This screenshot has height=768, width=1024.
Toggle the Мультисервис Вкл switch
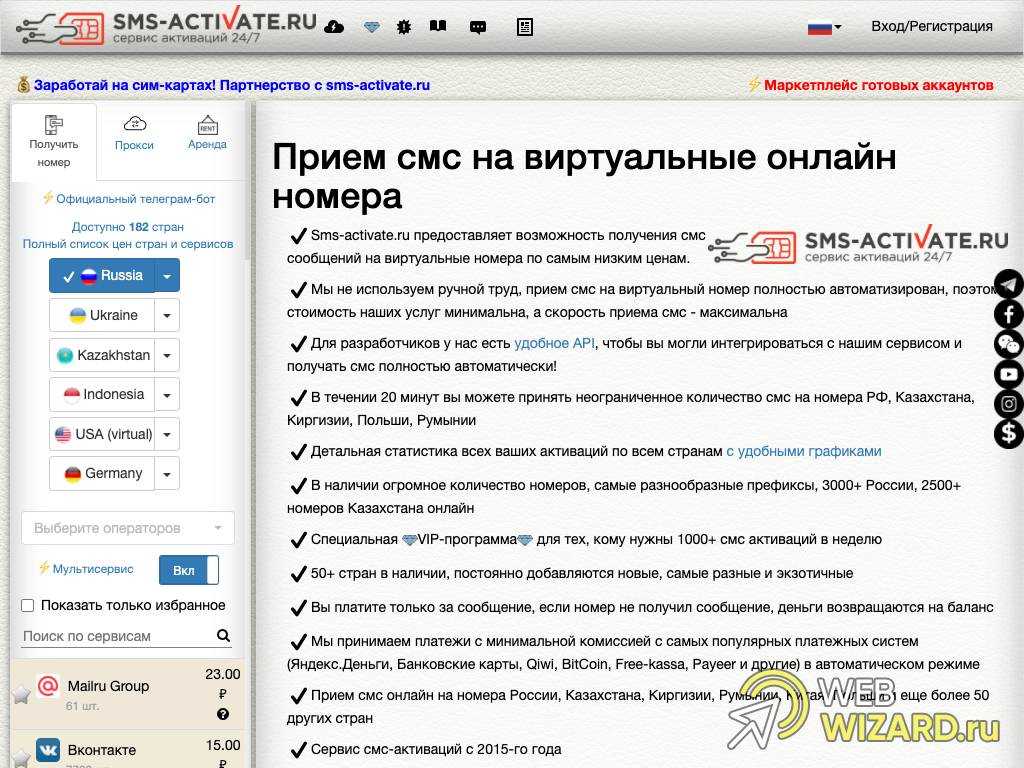pyautogui.click(x=189, y=570)
